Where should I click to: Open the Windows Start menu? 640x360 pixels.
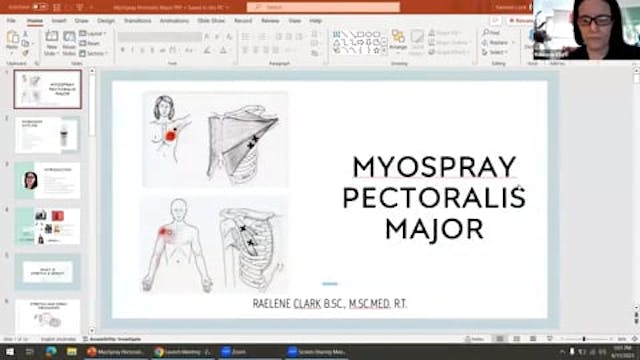10,351
